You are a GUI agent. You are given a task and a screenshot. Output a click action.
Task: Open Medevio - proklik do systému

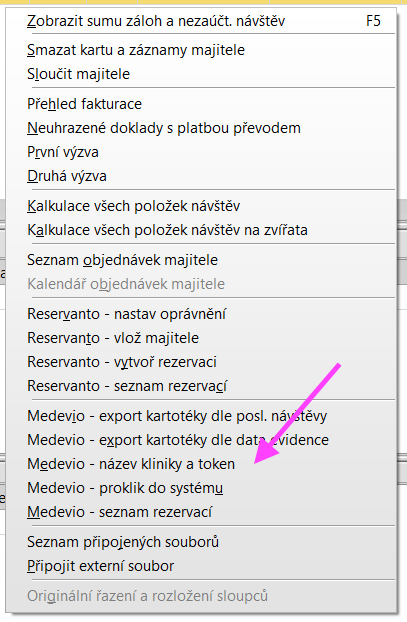(x=201, y=488)
